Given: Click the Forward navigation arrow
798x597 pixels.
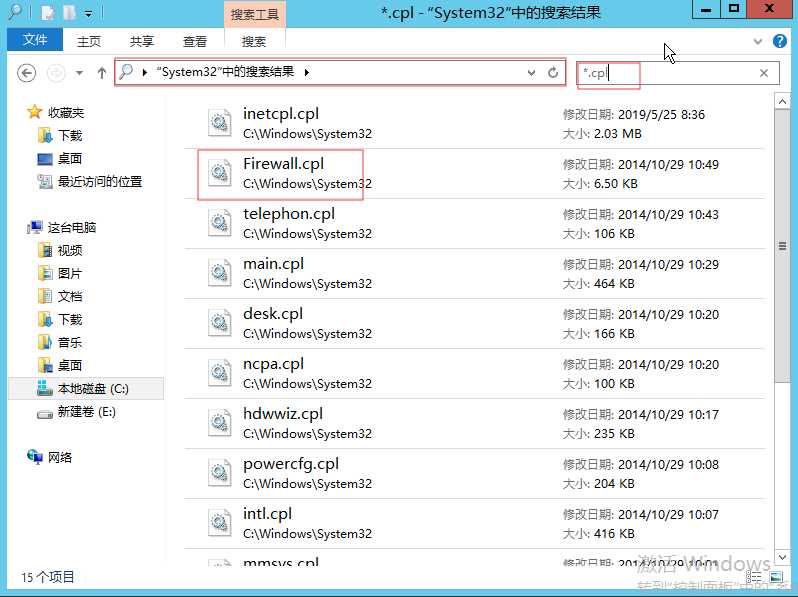Looking at the screenshot, I should [56, 73].
